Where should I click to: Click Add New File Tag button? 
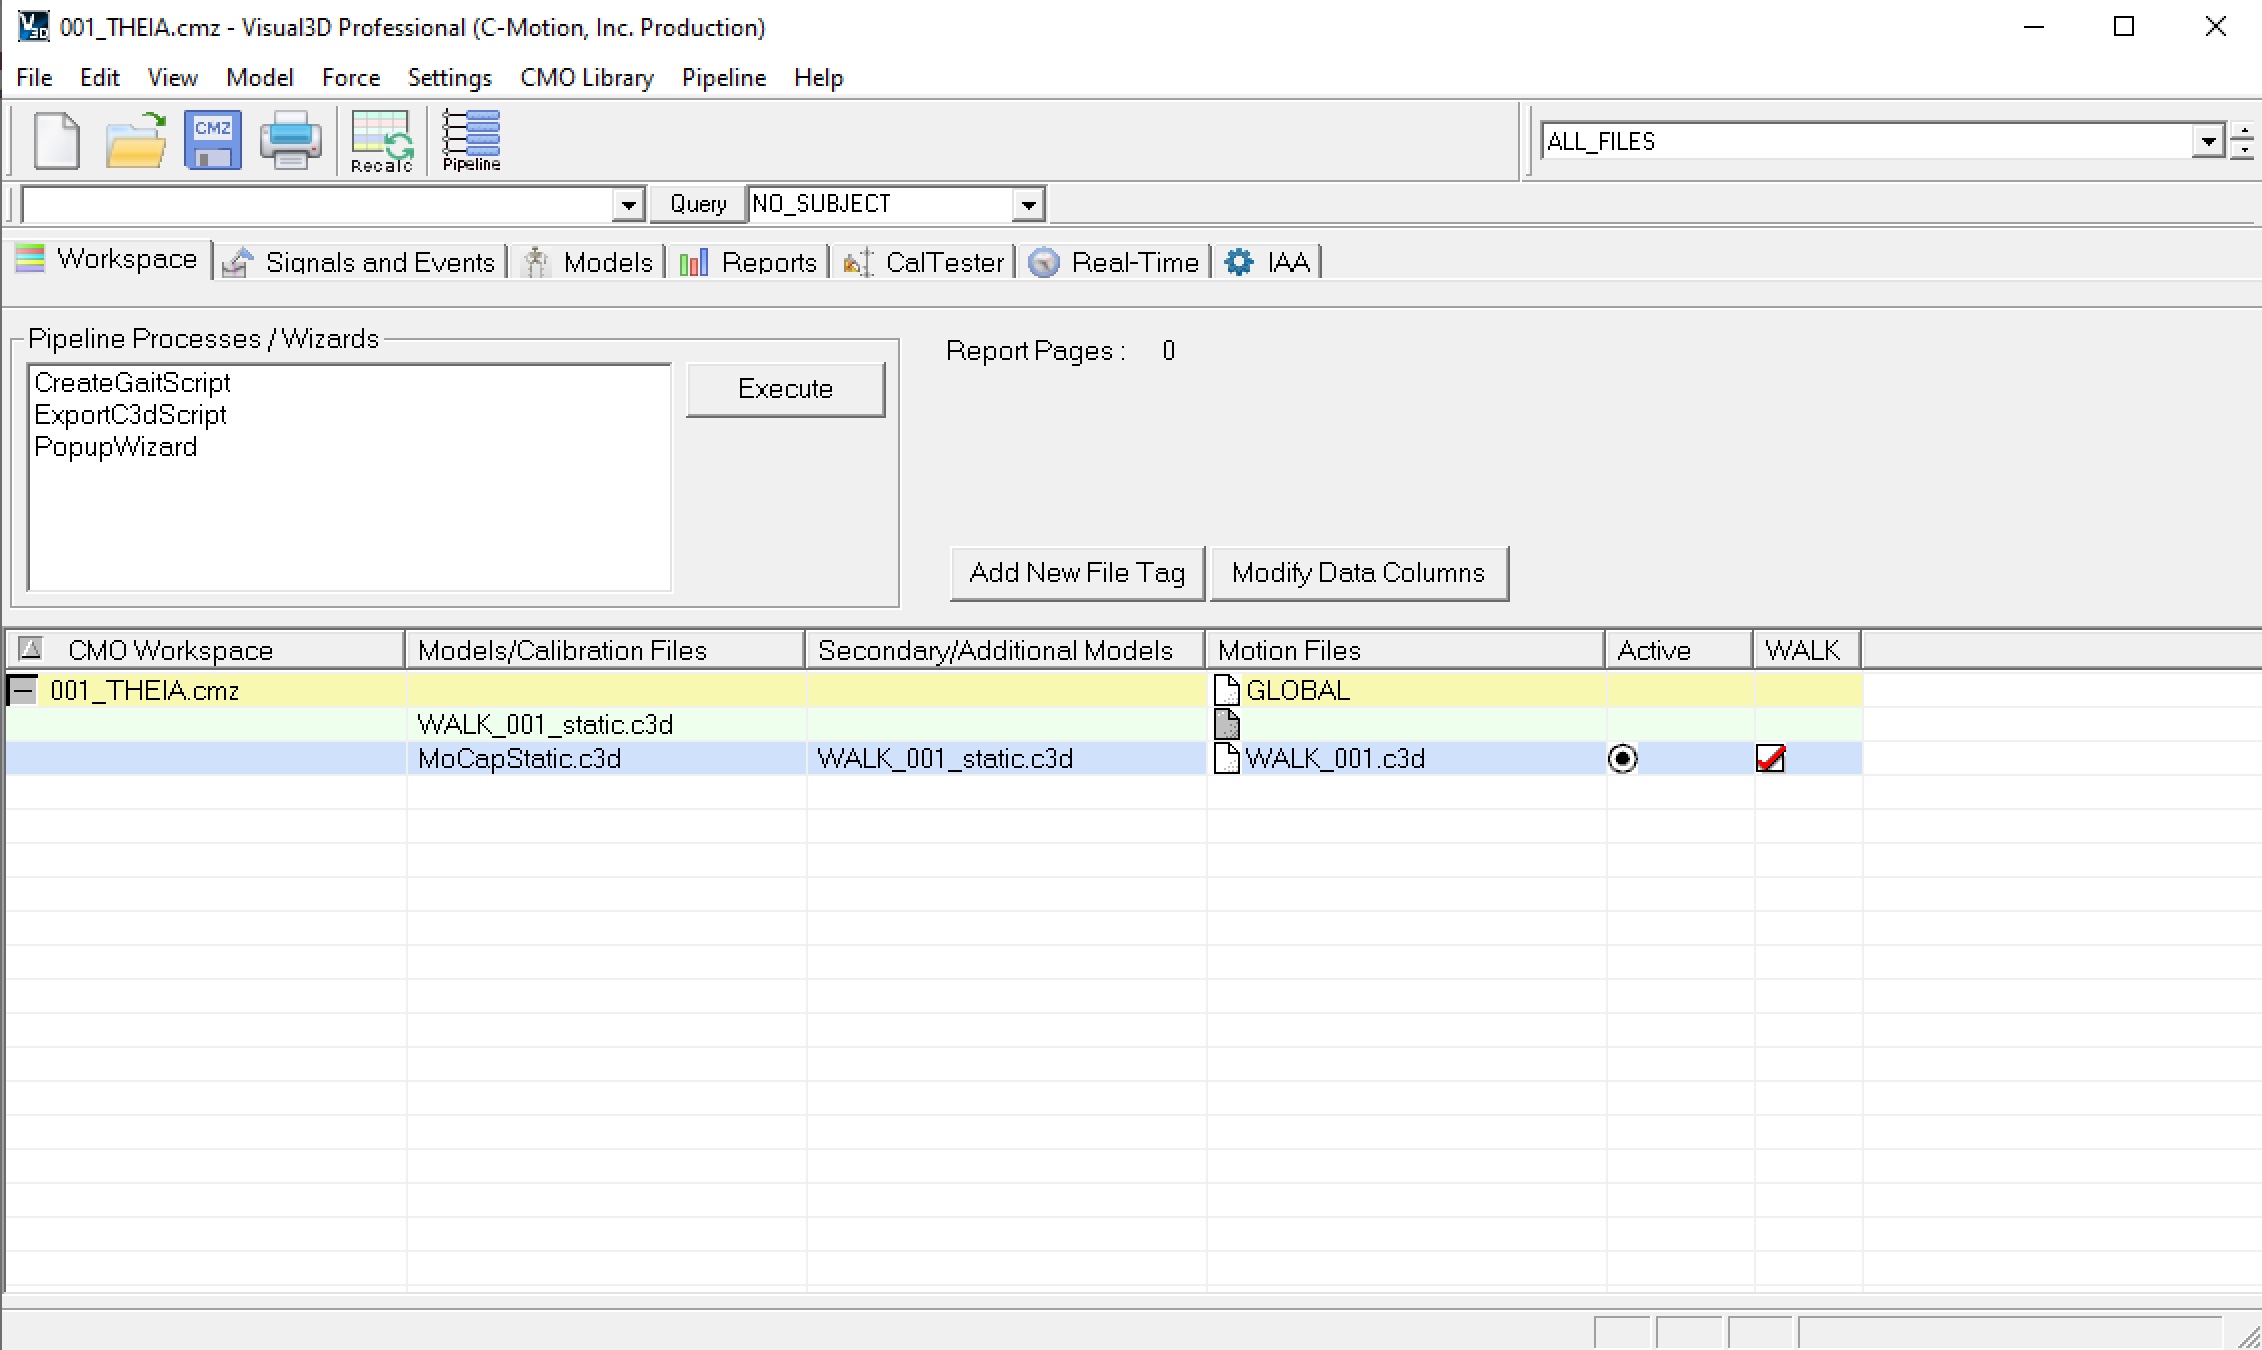pyautogui.click(x=1077, y=573)
